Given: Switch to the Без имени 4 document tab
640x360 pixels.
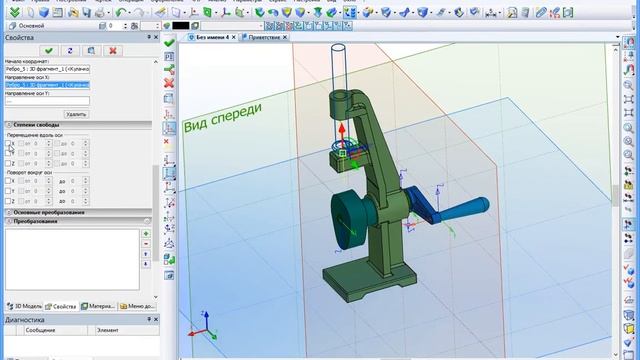Looking at the screenshot, I should 212,37.
